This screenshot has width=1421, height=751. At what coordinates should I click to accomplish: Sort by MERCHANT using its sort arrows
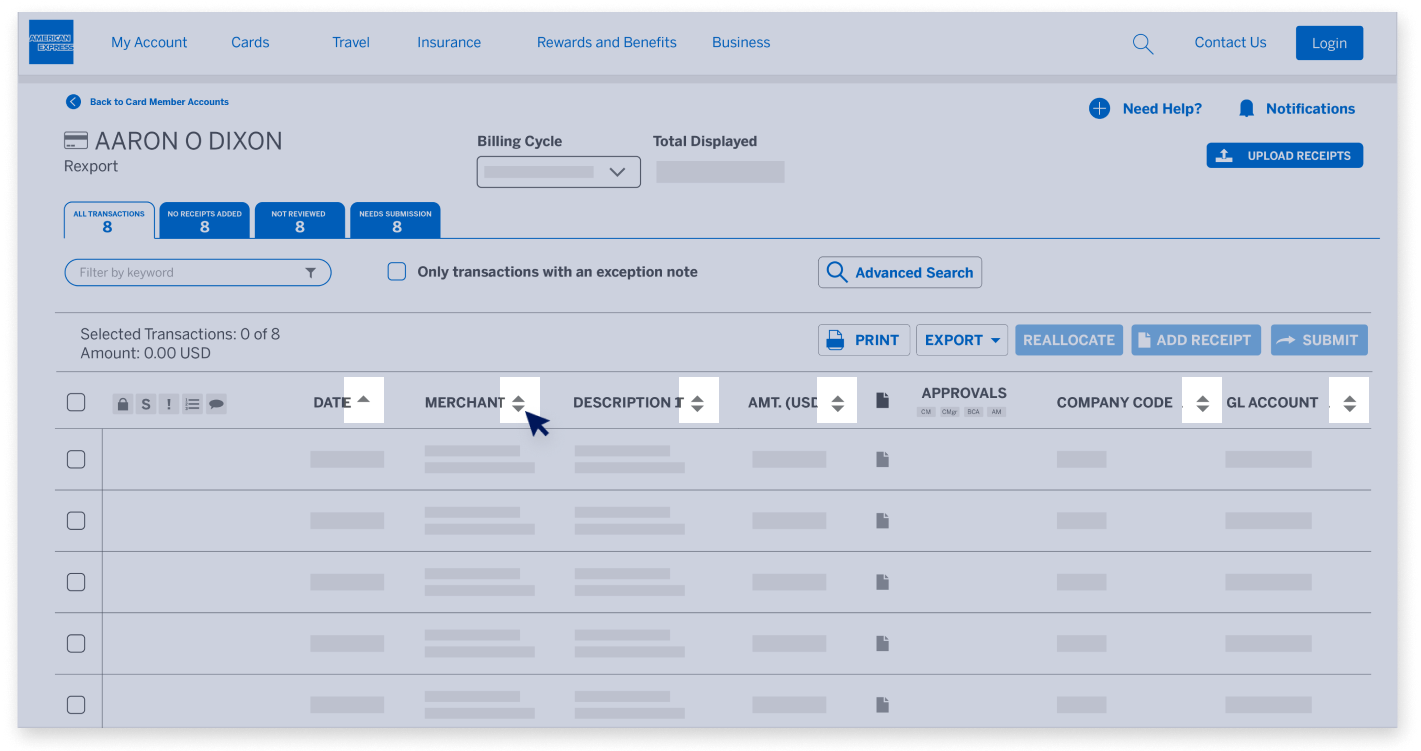[x=519, y=402]
